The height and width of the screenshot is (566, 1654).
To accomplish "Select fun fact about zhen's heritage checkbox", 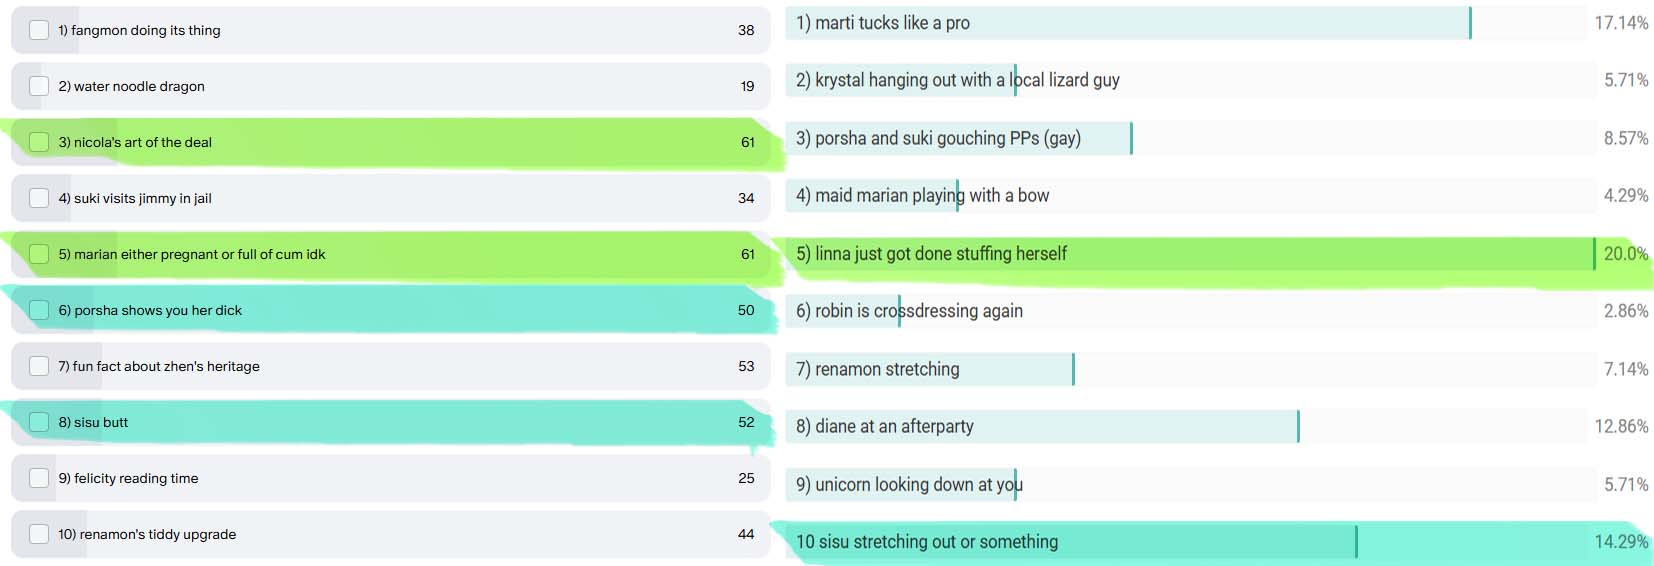I will 39,366.
